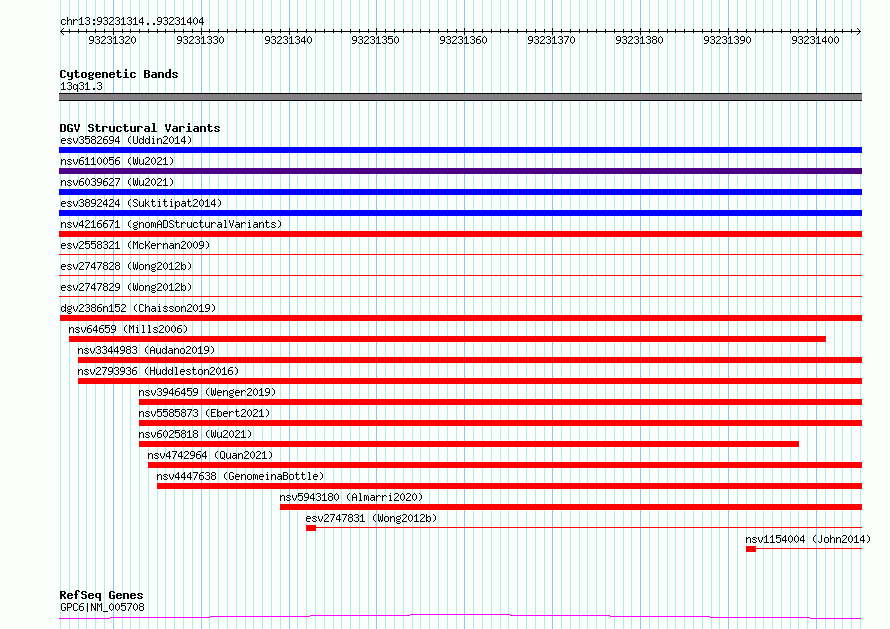Open nsv6039627 (Wu2021) variant label

point(117,182)
